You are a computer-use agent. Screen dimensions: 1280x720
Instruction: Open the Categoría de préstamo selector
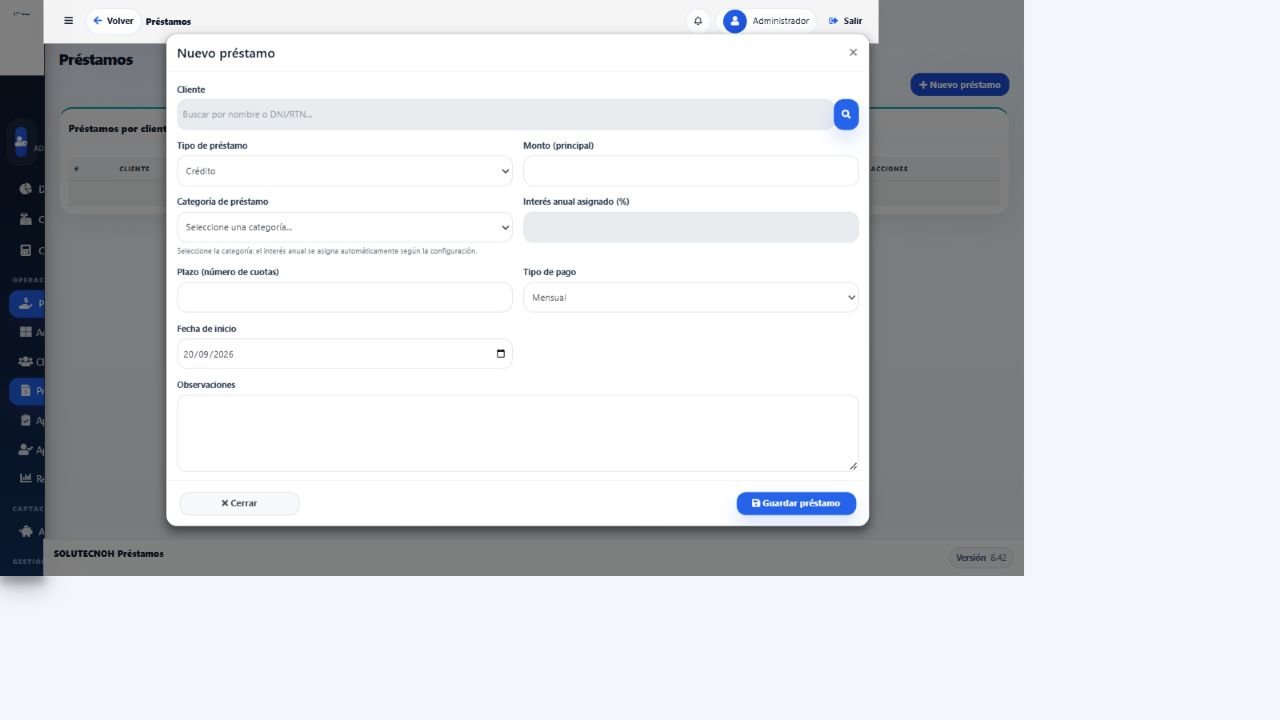345,227
